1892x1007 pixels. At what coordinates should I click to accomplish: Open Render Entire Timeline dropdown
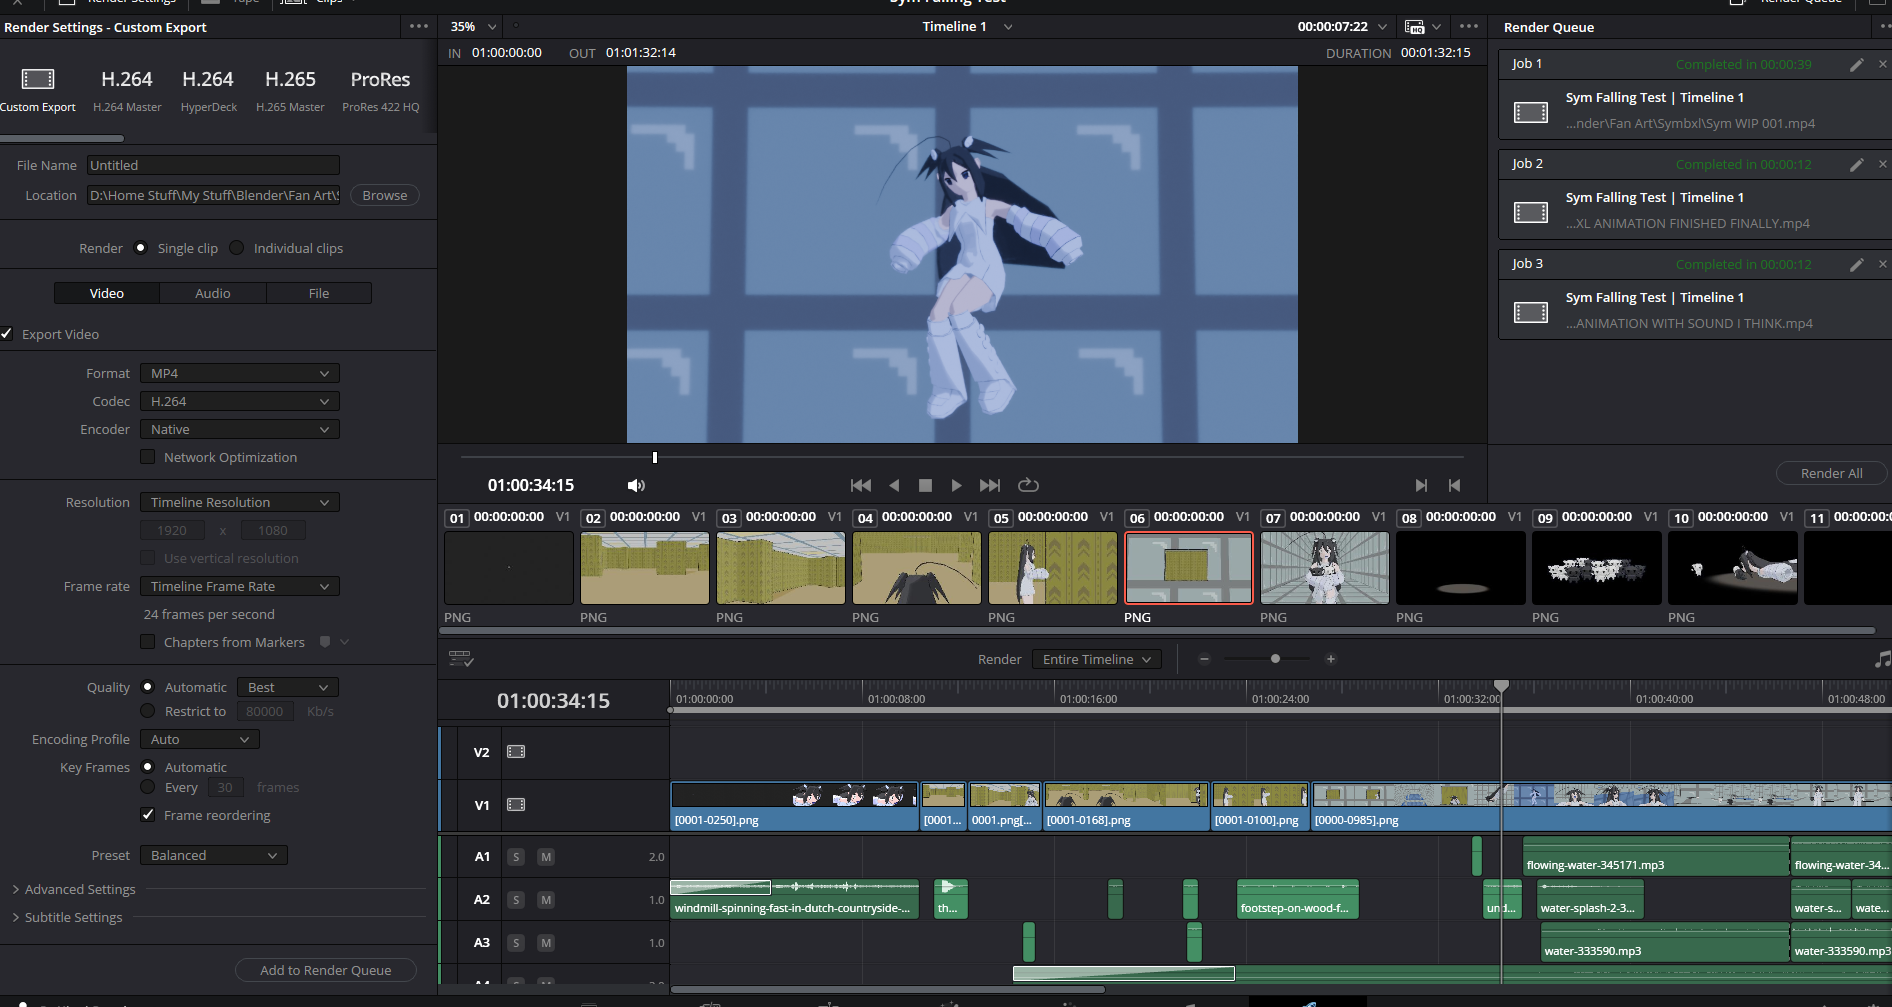click(x=1097, y=659)
